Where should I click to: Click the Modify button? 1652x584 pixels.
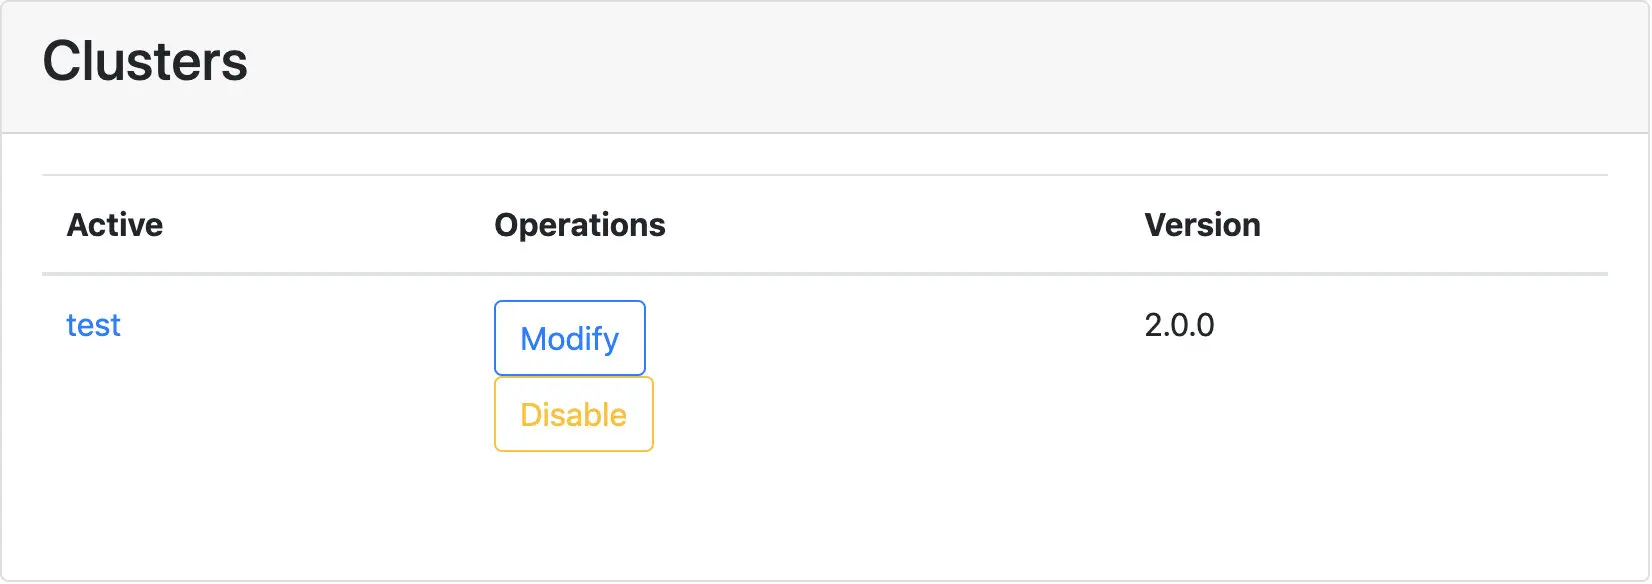pyautogui.click(x=569, y=338)
